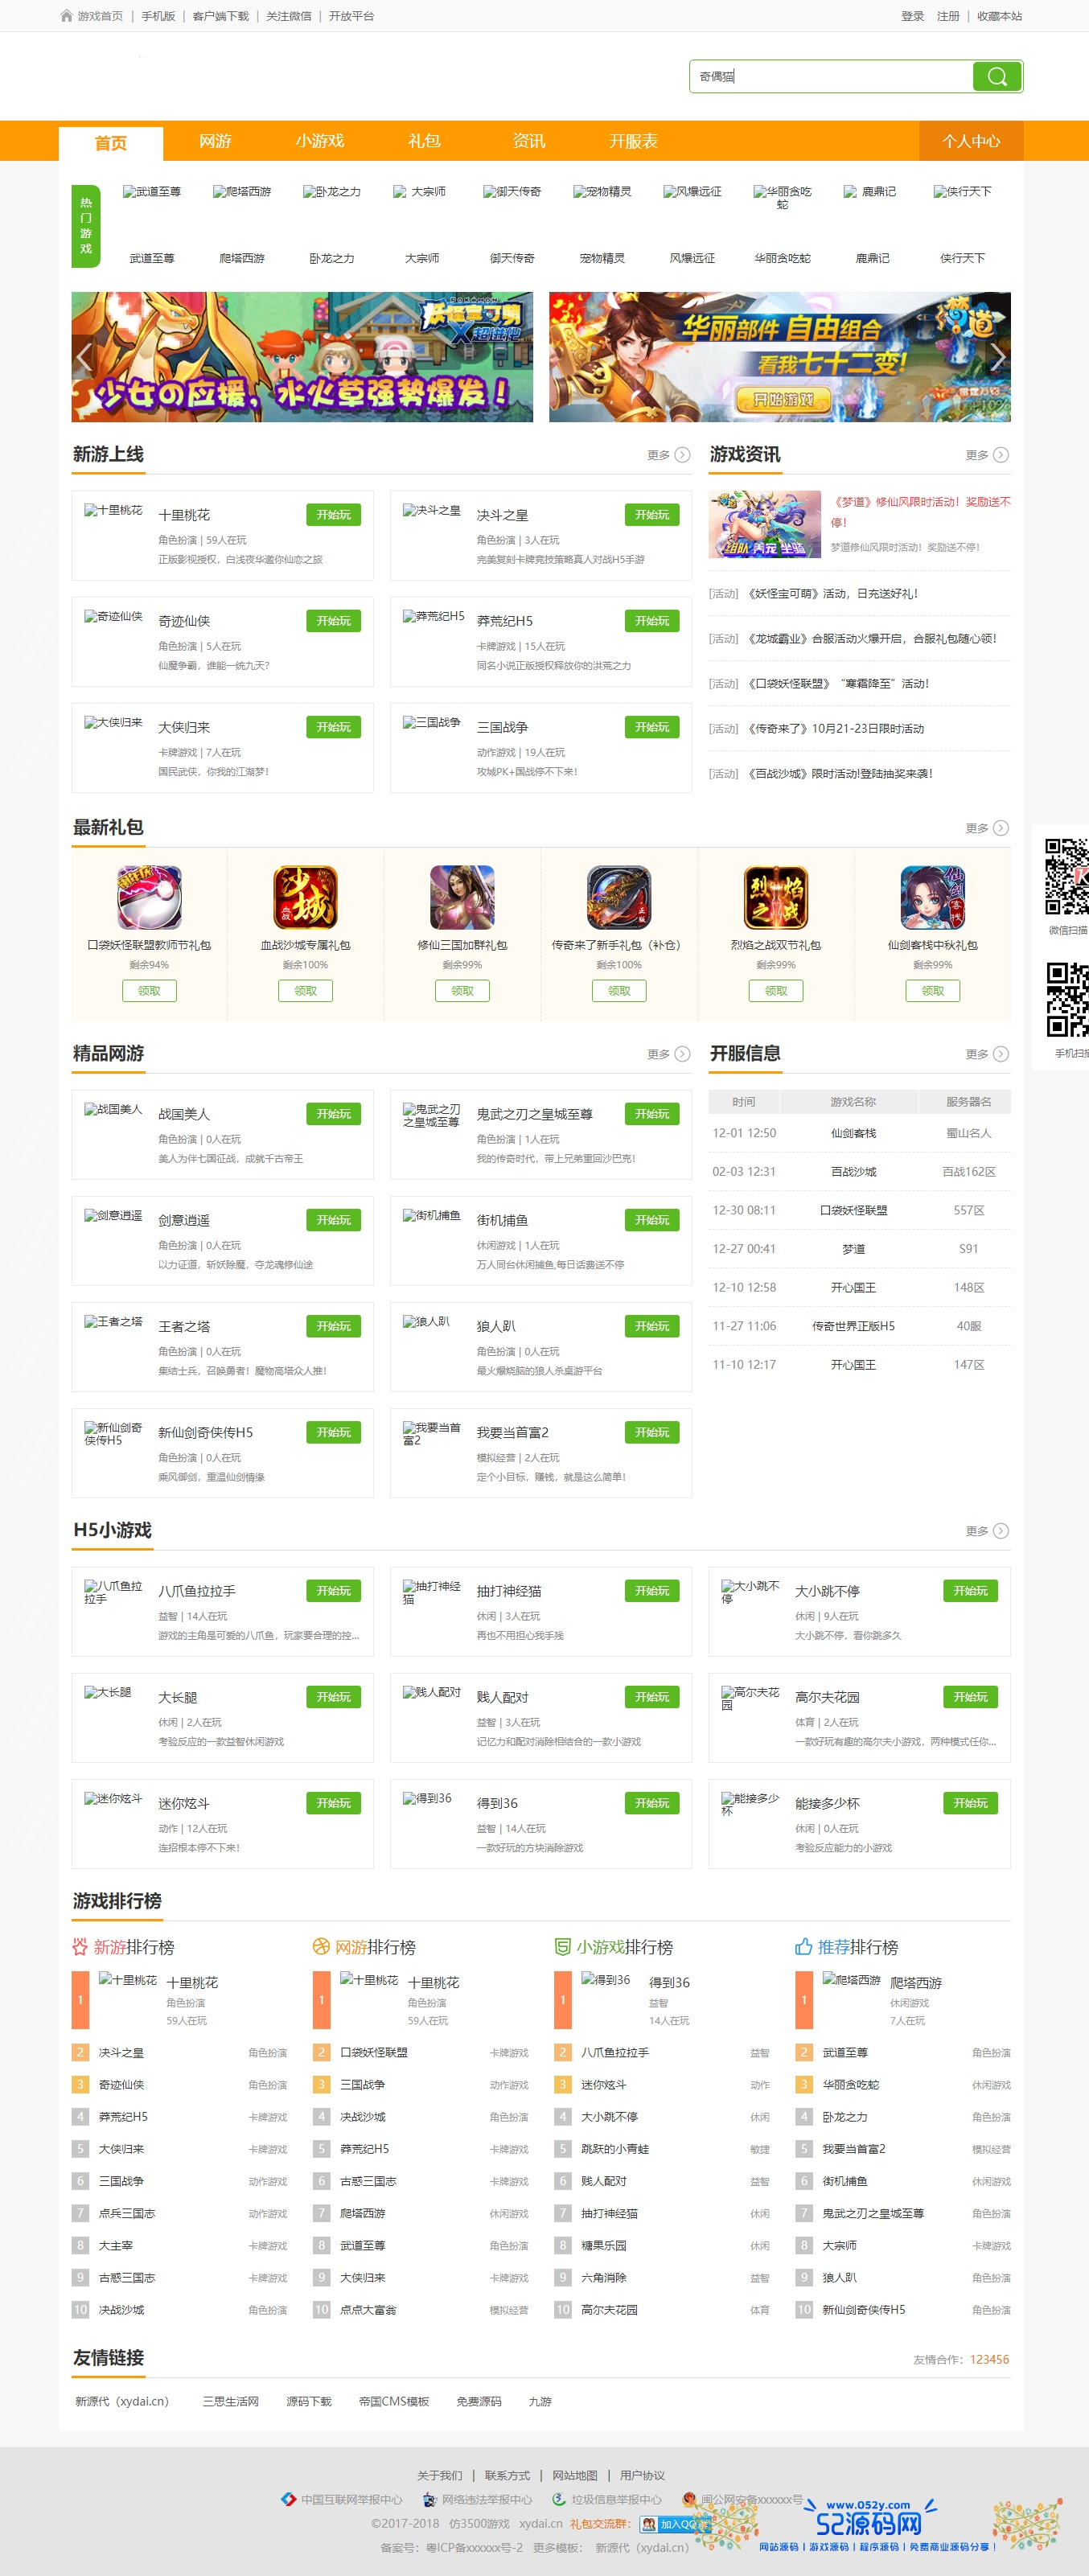Claim the 血战沙城专属礼包 with 领取
The image size is (1089, 2576).
tap(305, 991)
